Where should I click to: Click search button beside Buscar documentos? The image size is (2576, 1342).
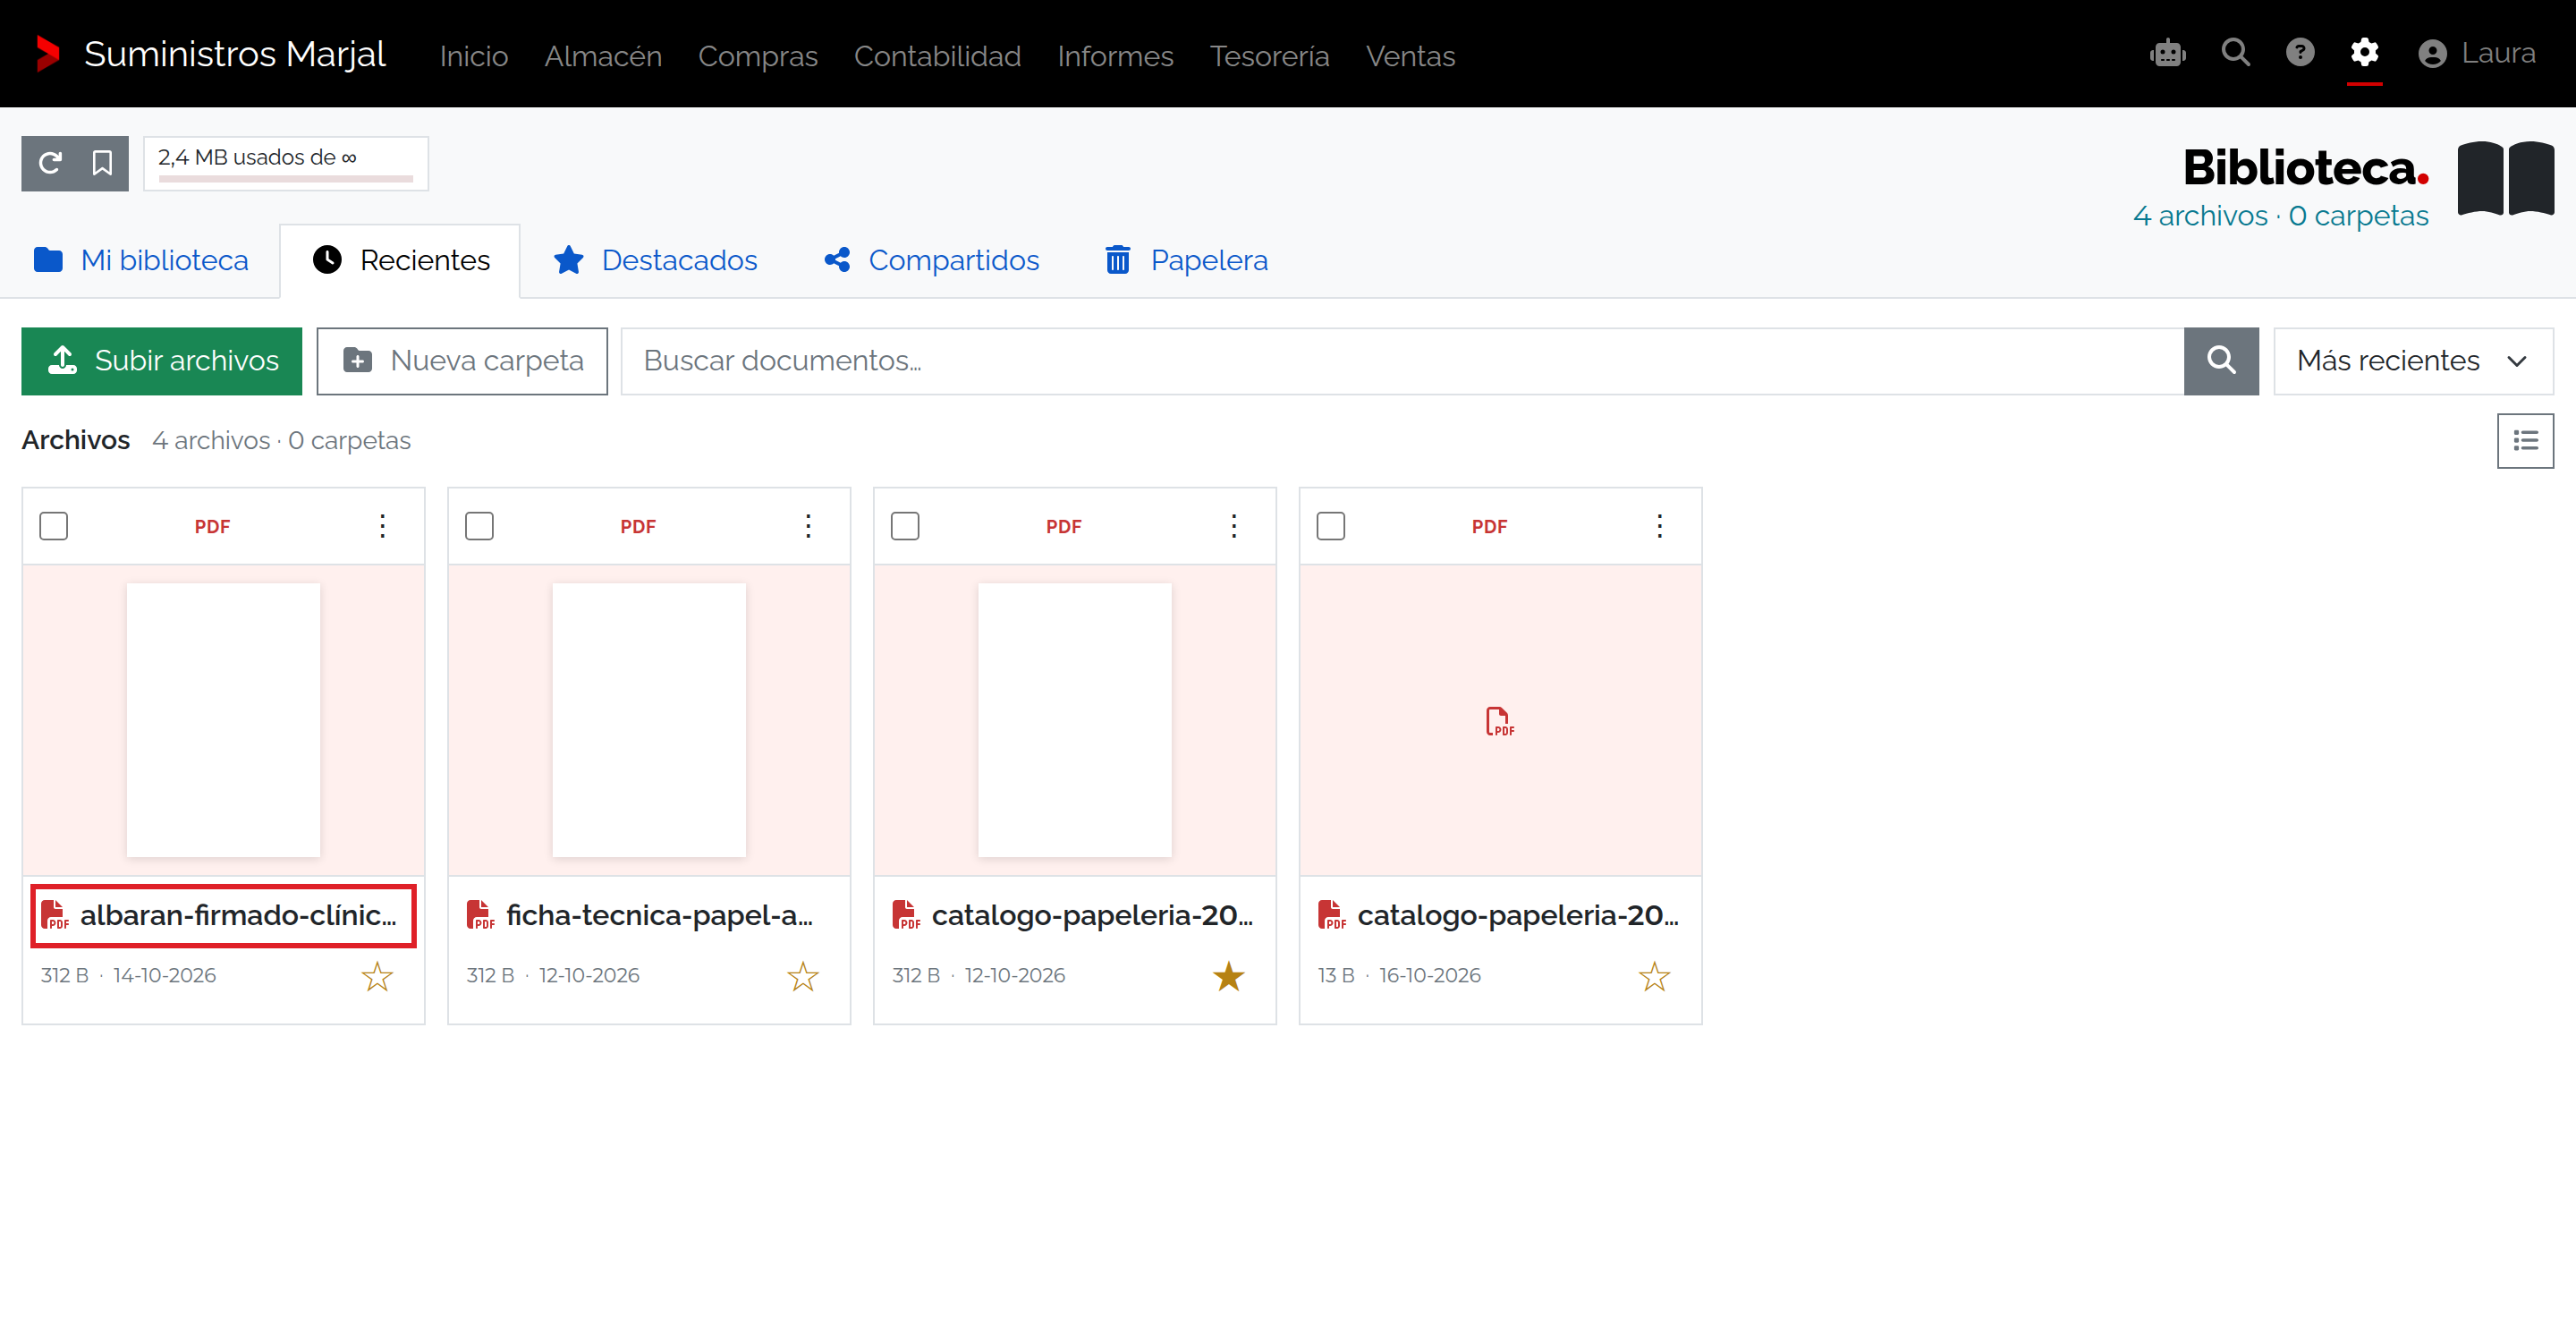pos(2220,361)
